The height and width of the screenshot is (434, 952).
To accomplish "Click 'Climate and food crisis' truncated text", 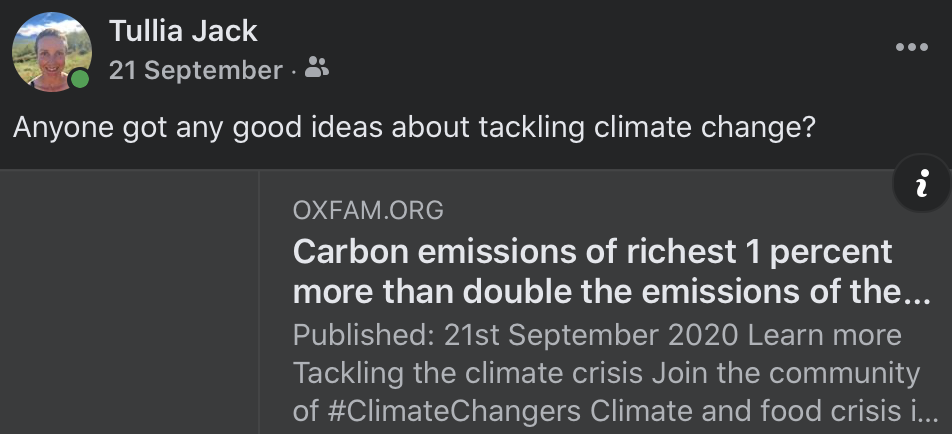I will tap(745, 411).
